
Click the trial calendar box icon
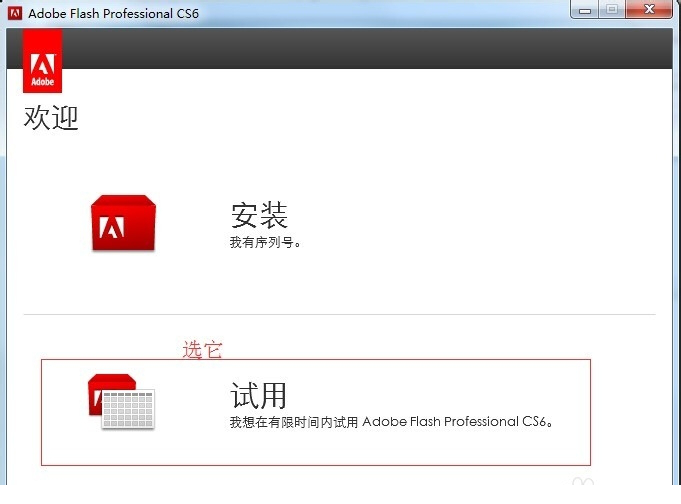coord(121,402)
